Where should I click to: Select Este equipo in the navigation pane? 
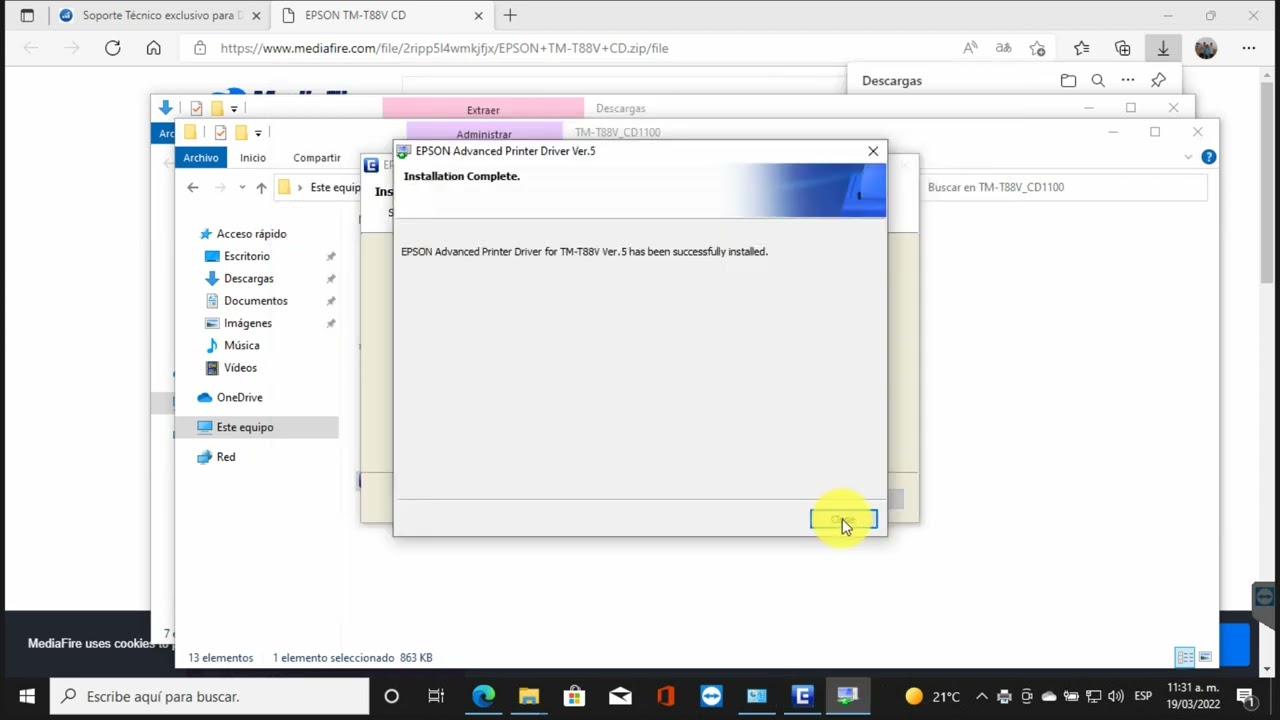click(x=244, y=427)
